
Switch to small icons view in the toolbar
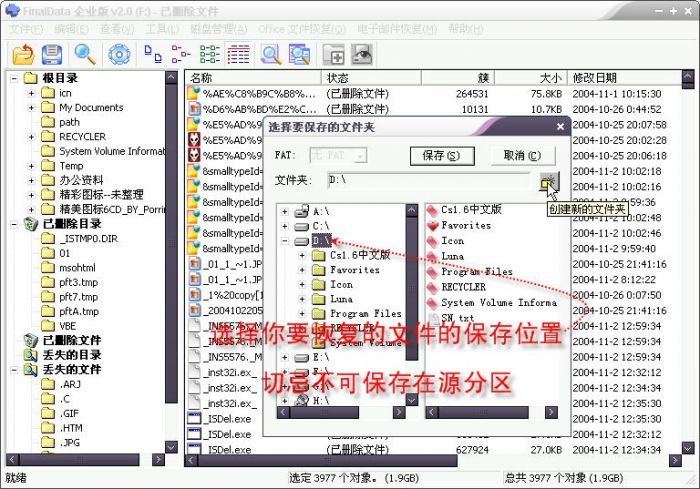181,54
